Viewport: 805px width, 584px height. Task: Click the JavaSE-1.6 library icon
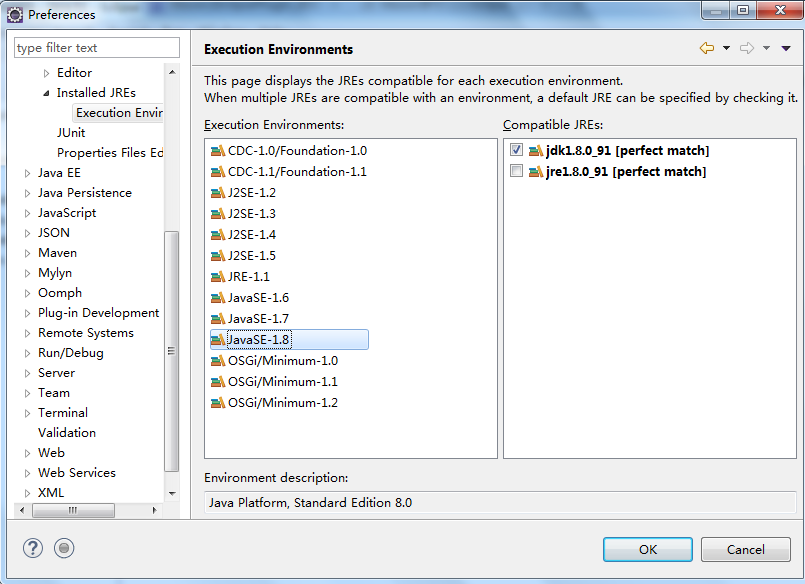coord(218,298)
